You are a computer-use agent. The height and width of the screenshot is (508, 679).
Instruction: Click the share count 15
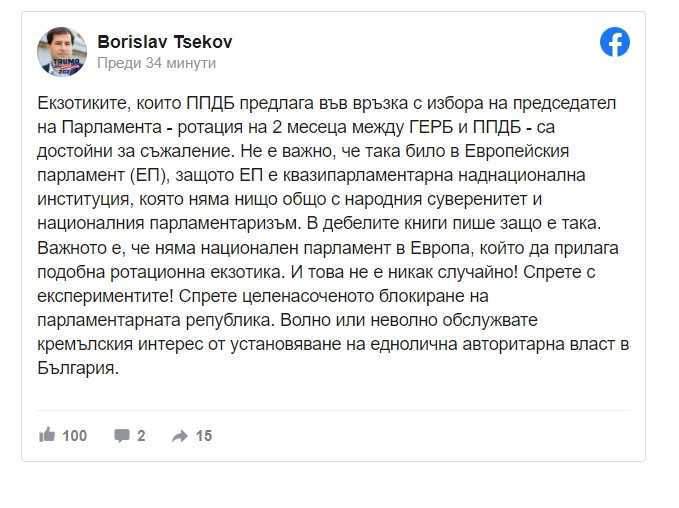pyautogui.click(x=204, y=435)
